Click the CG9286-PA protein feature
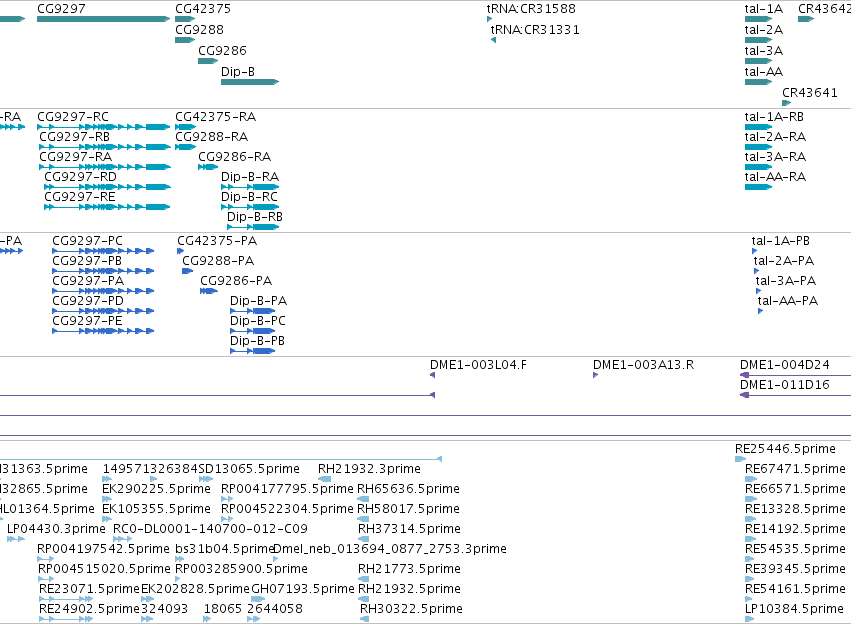851x624 pixels. tap(209, 291)
